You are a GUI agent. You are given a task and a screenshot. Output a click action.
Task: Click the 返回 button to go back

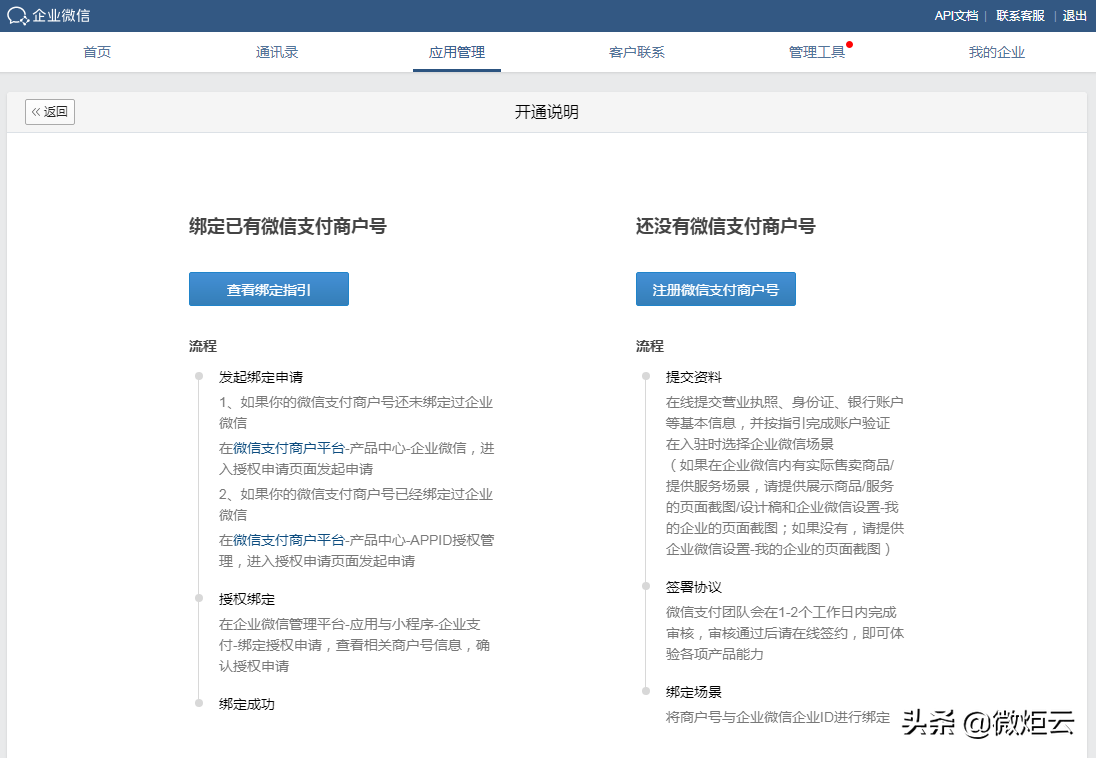click(50, 112)
